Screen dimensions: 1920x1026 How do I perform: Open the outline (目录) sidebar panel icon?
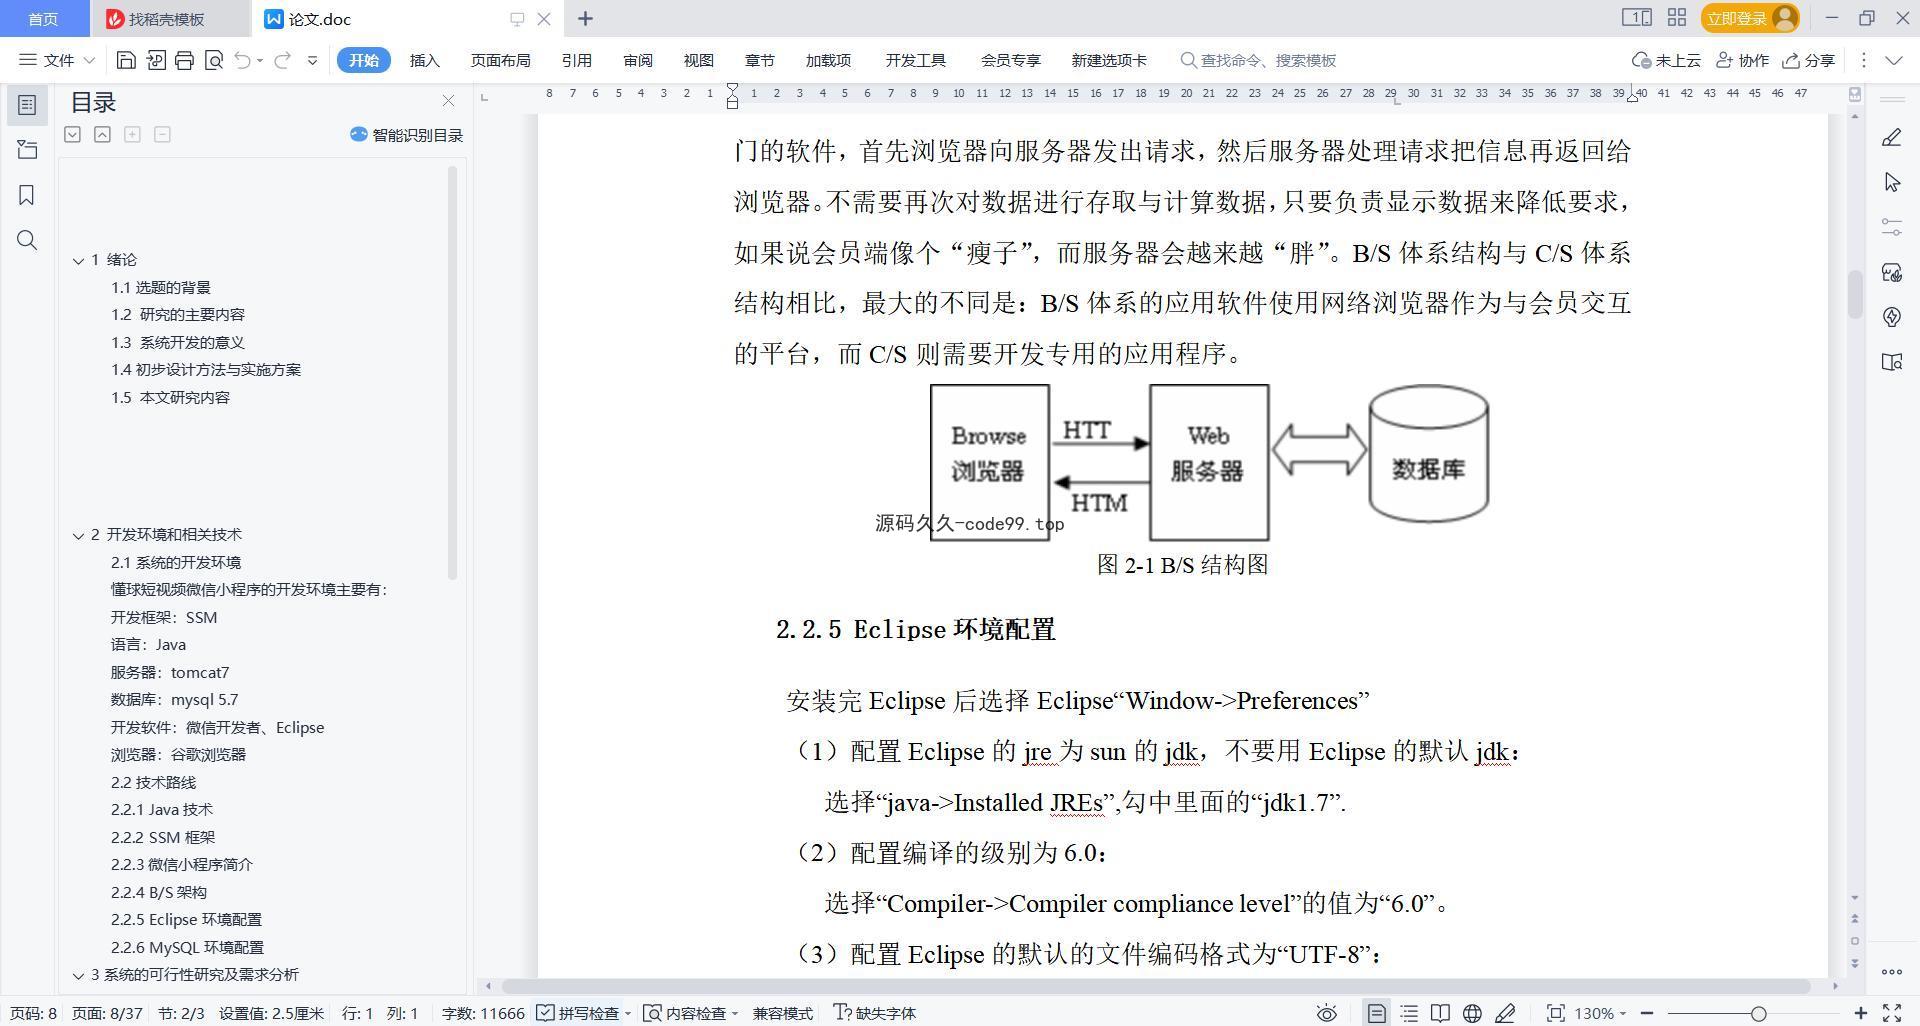point(27,105)
